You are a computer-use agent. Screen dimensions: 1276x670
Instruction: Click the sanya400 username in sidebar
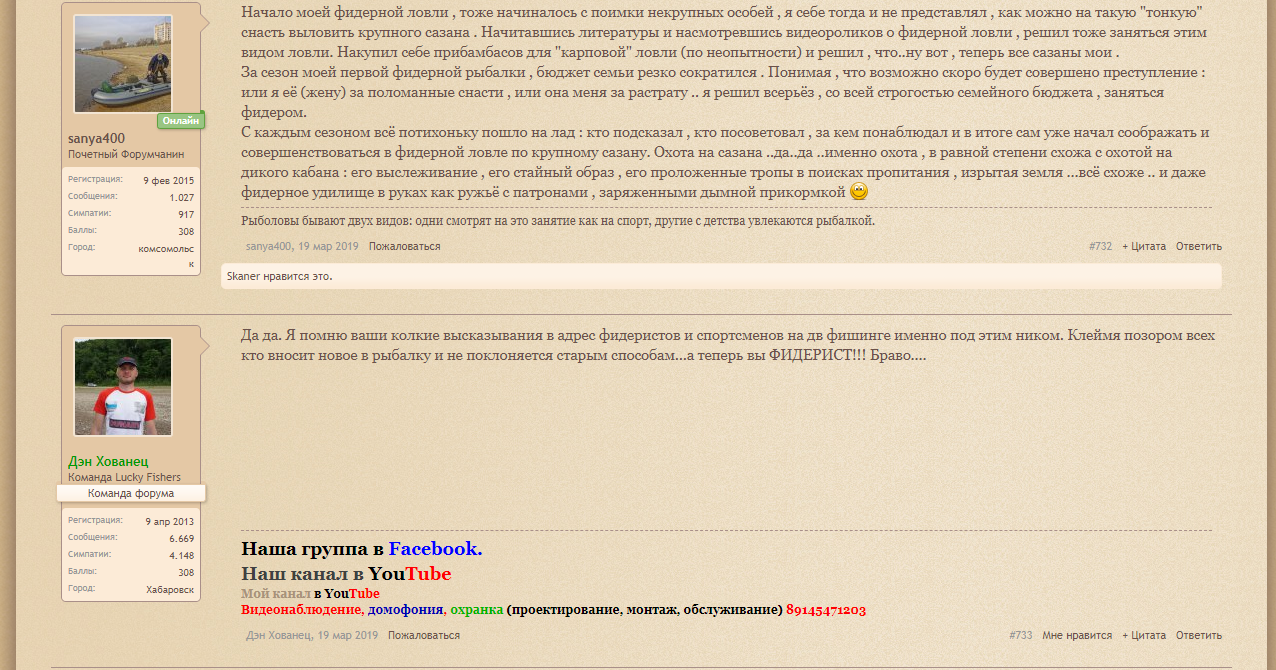(x=96, y=139)
